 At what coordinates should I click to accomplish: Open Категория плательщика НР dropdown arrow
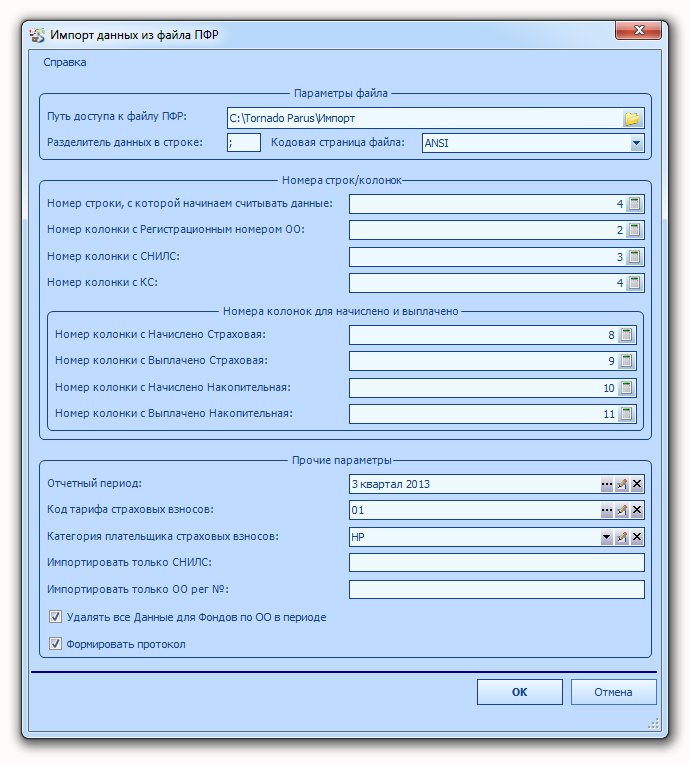(x=606, y=537)
